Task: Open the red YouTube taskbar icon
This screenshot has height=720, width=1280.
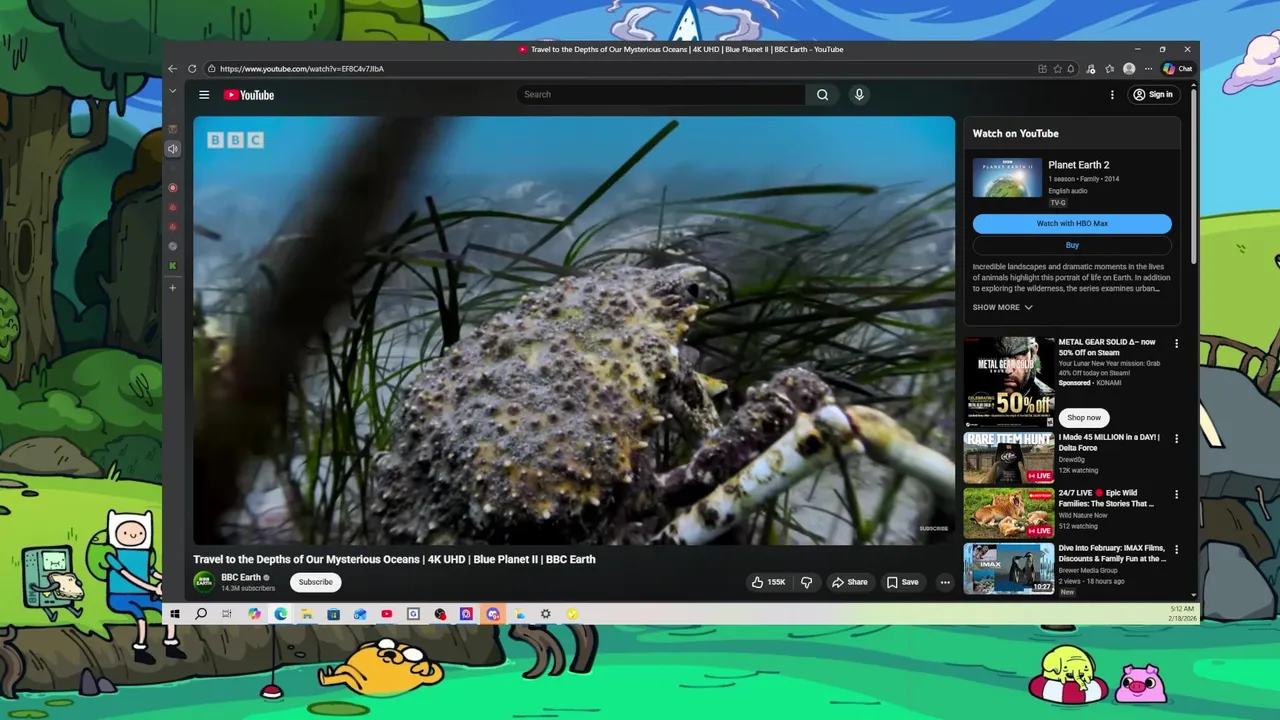Action: coord(387,614)
